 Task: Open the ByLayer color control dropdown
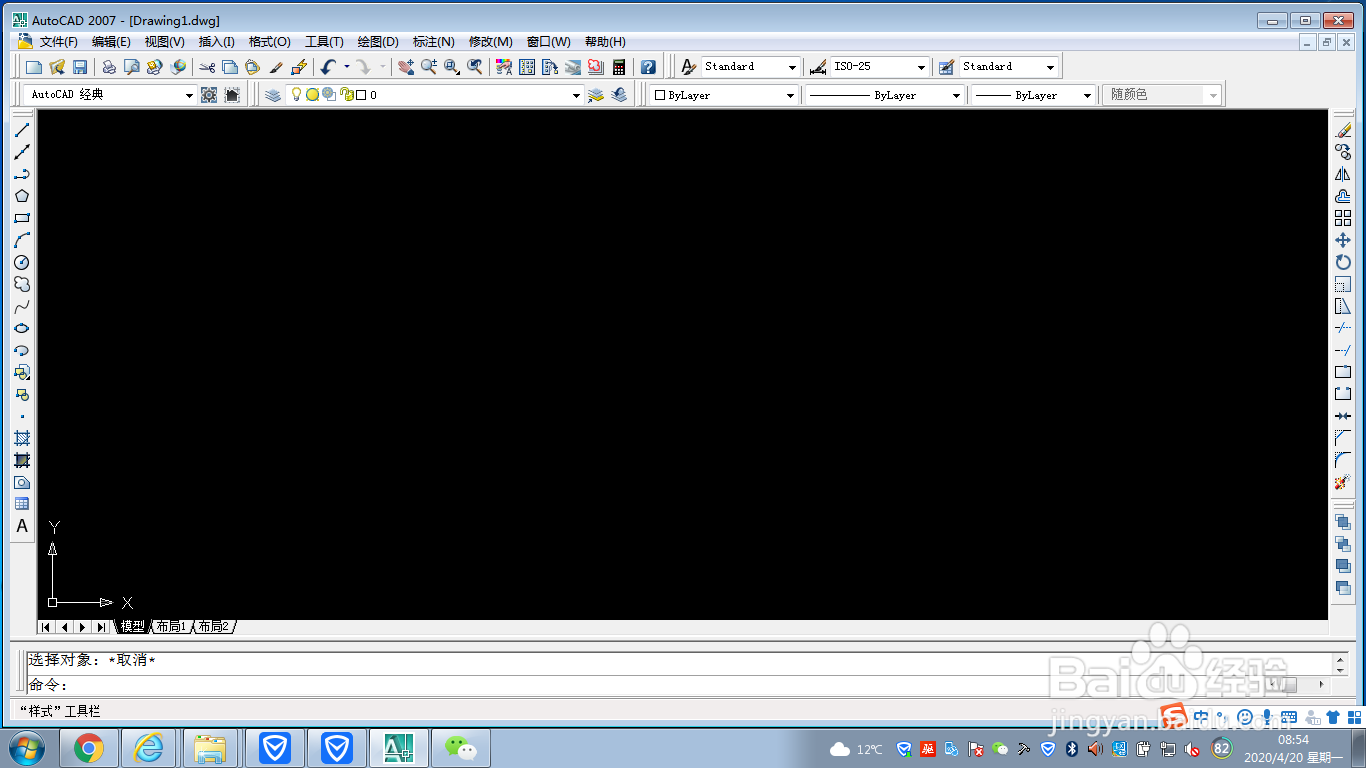790,95
